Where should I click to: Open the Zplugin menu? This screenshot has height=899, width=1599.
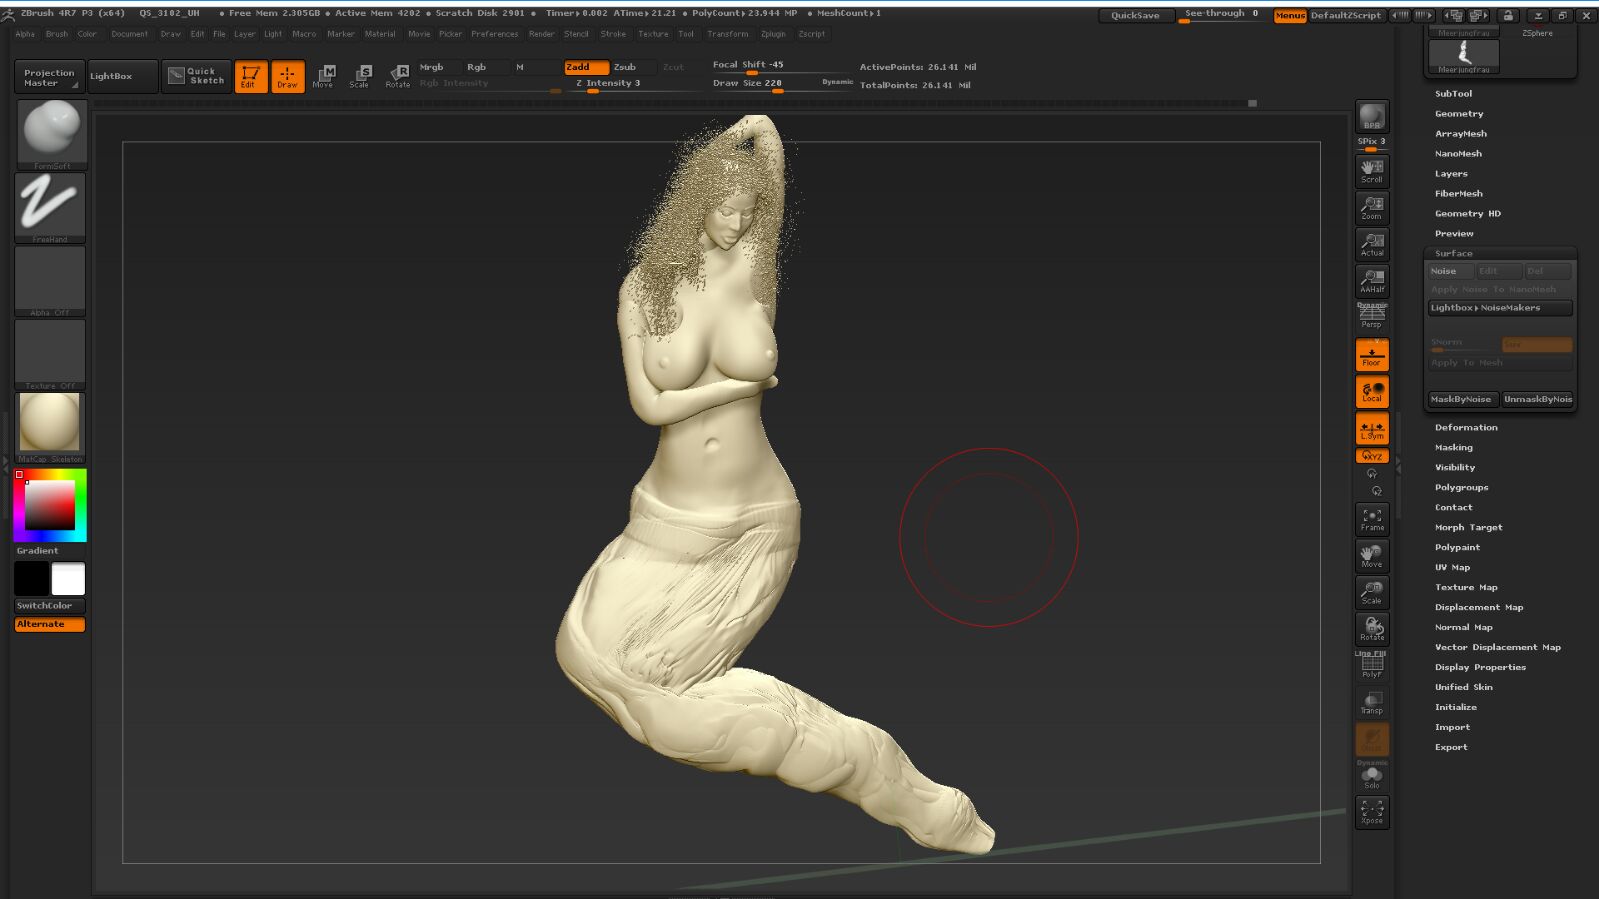tap(773, 34)
